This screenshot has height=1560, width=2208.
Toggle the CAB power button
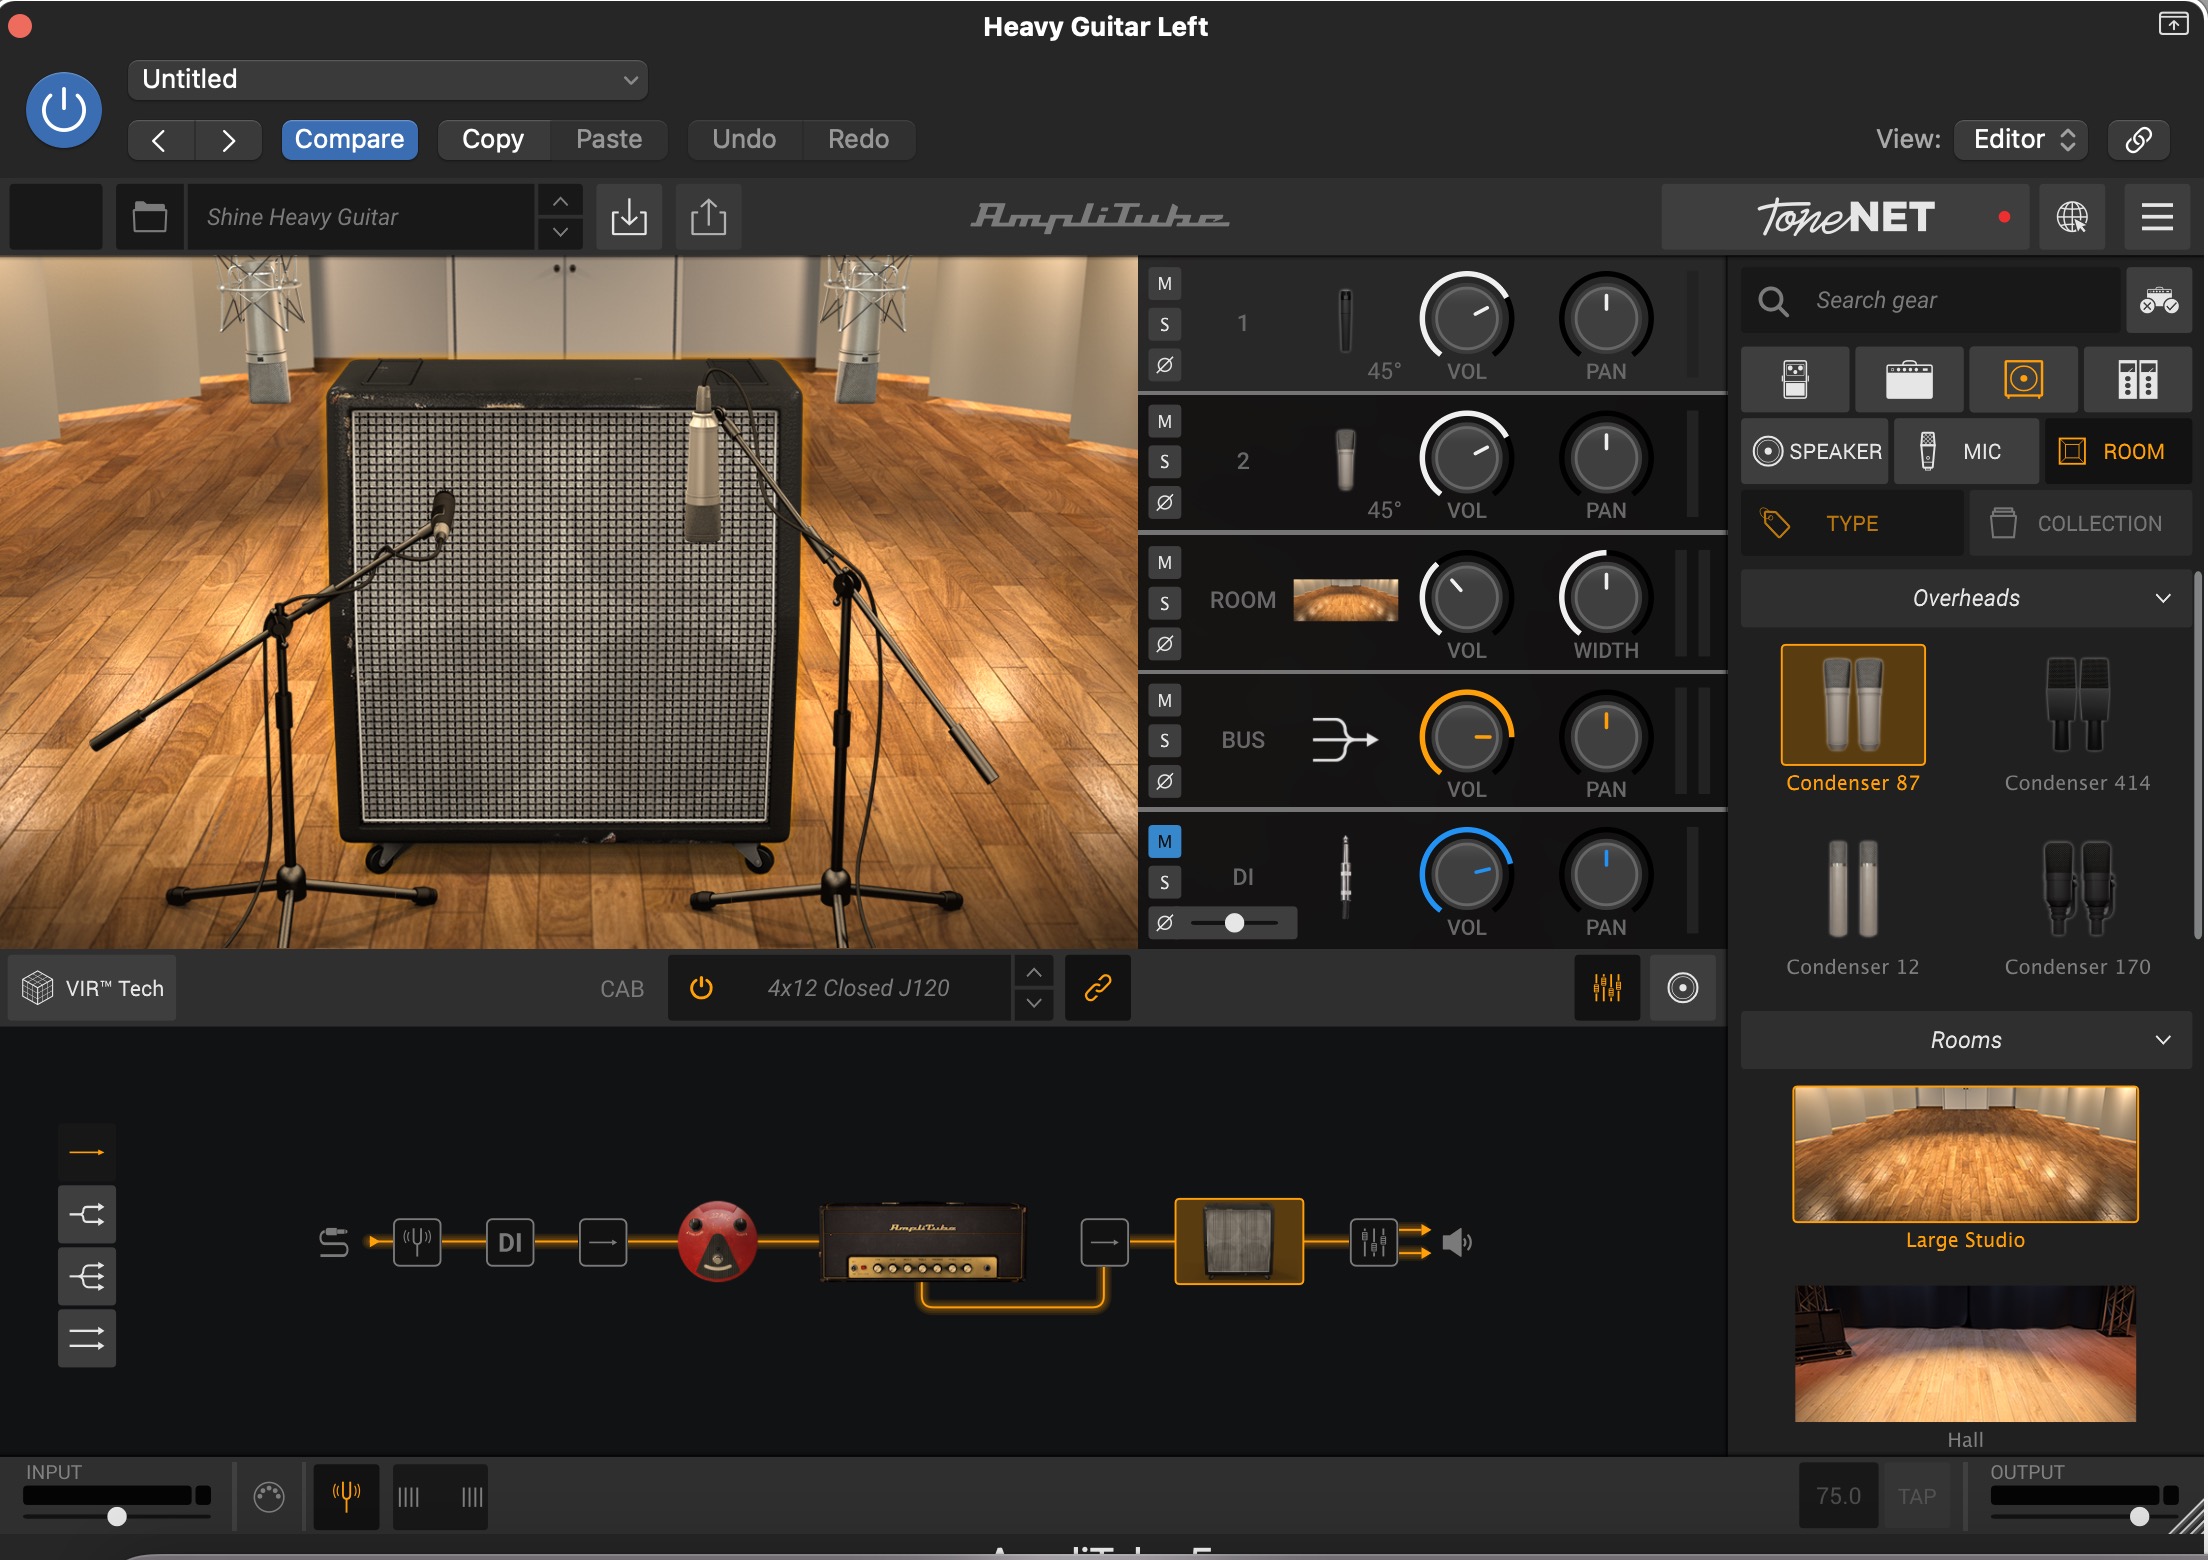[702, 989]
